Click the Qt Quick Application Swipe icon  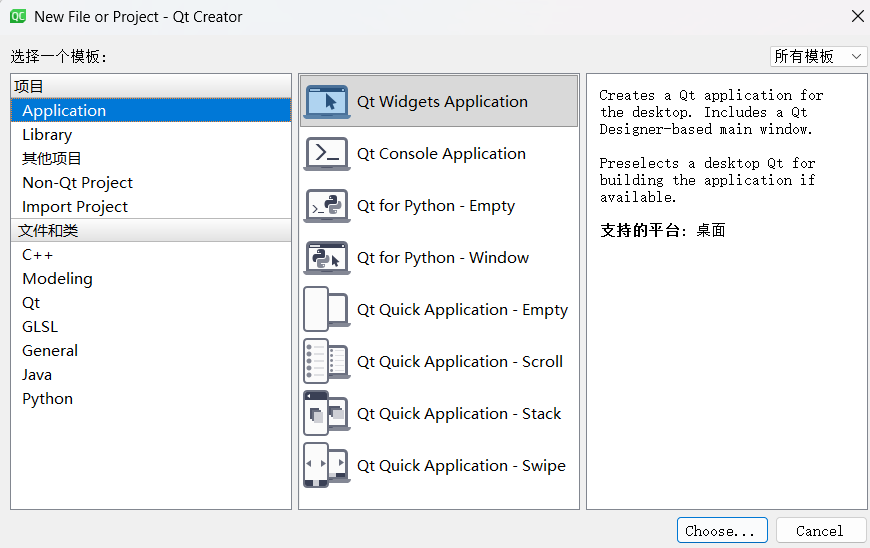[x=326, y=466]
